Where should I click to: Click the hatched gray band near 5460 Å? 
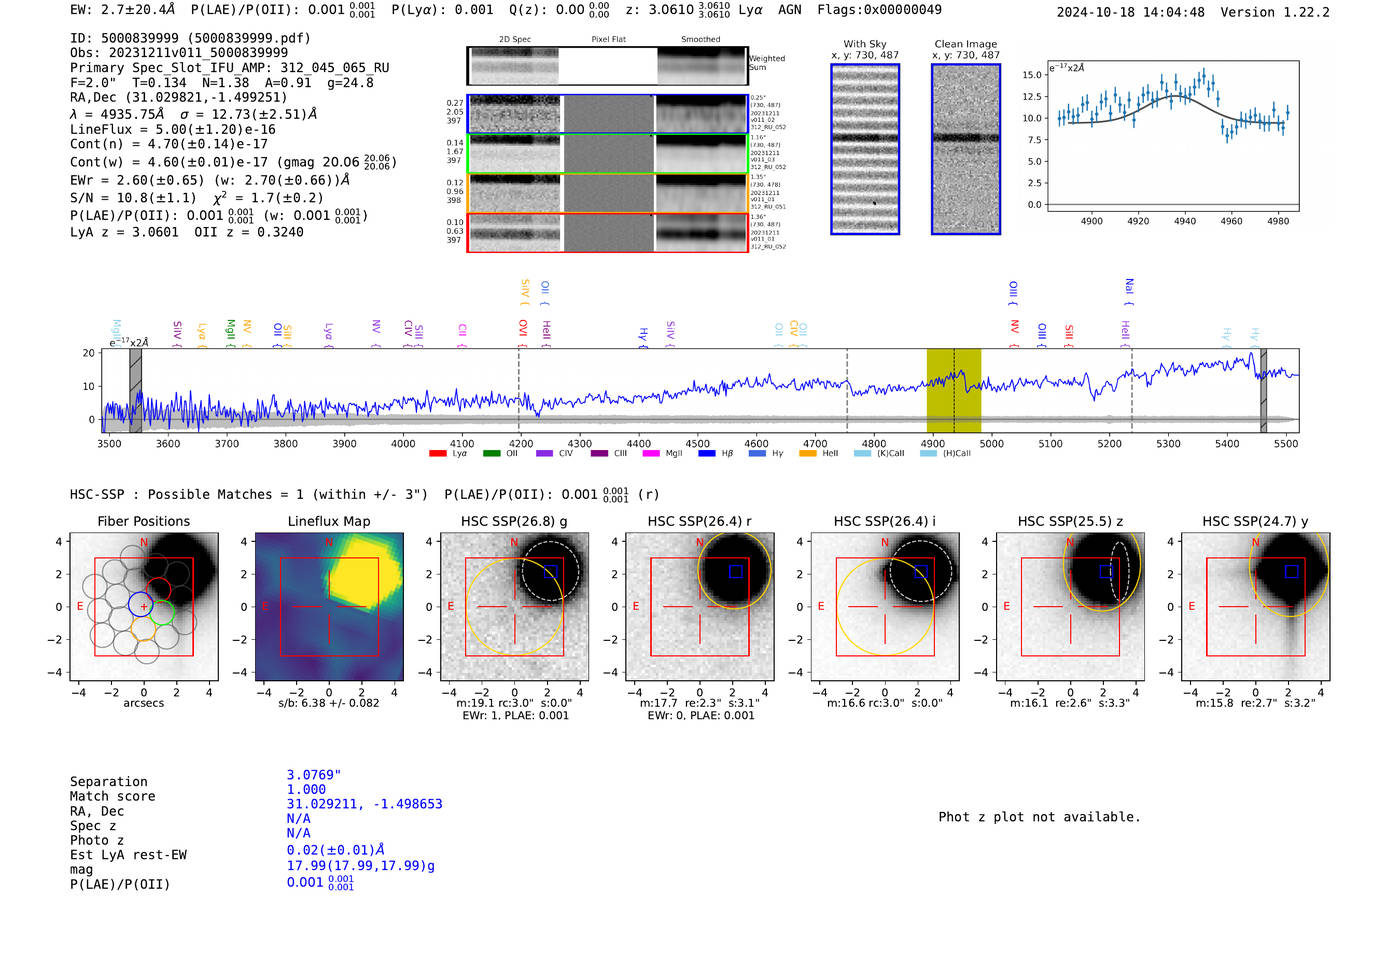1263,390
